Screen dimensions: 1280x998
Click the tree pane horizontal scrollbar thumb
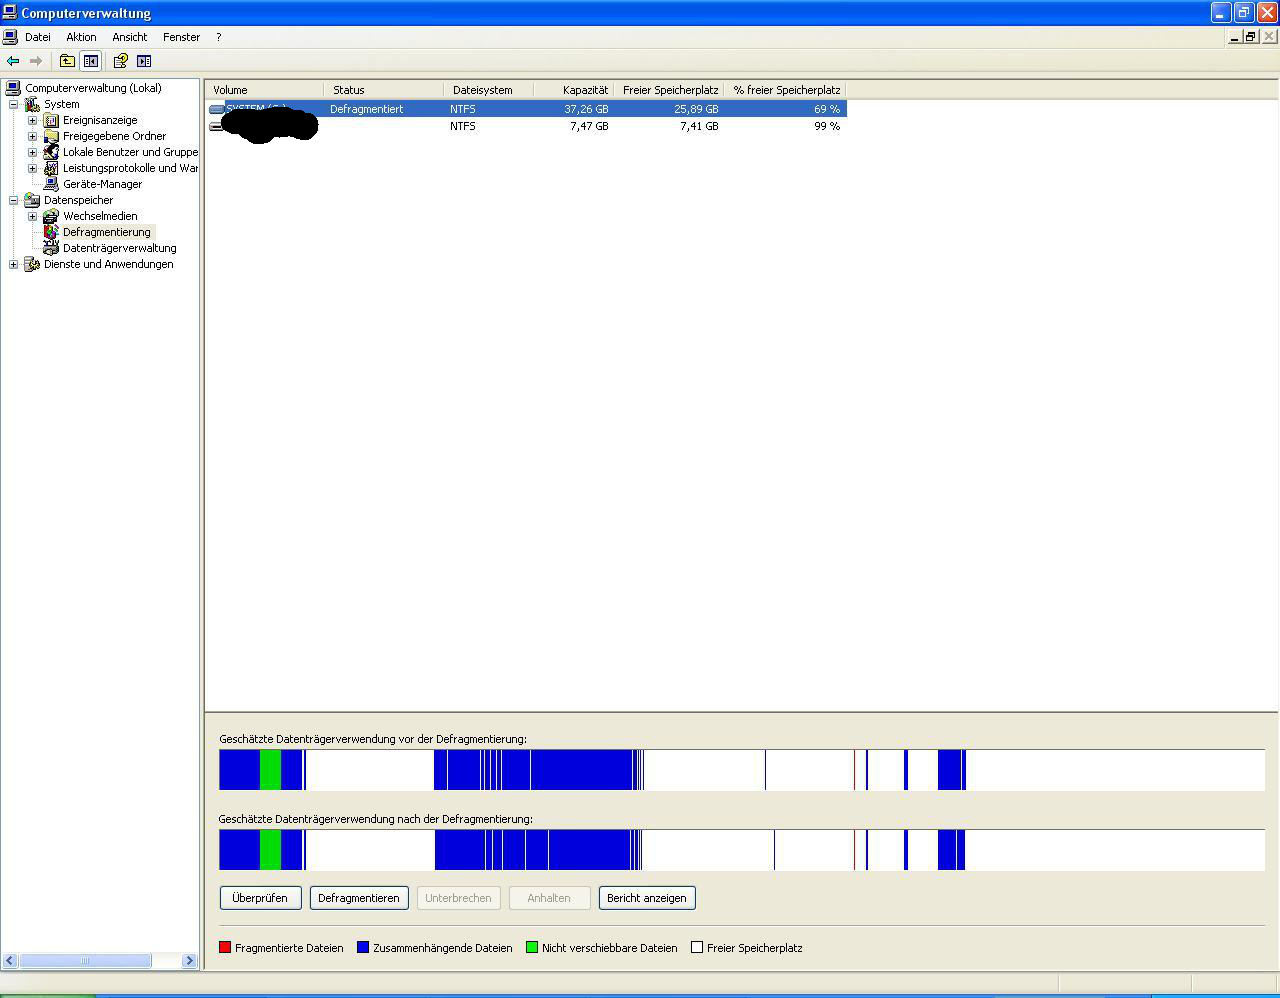tap(85, 961)
